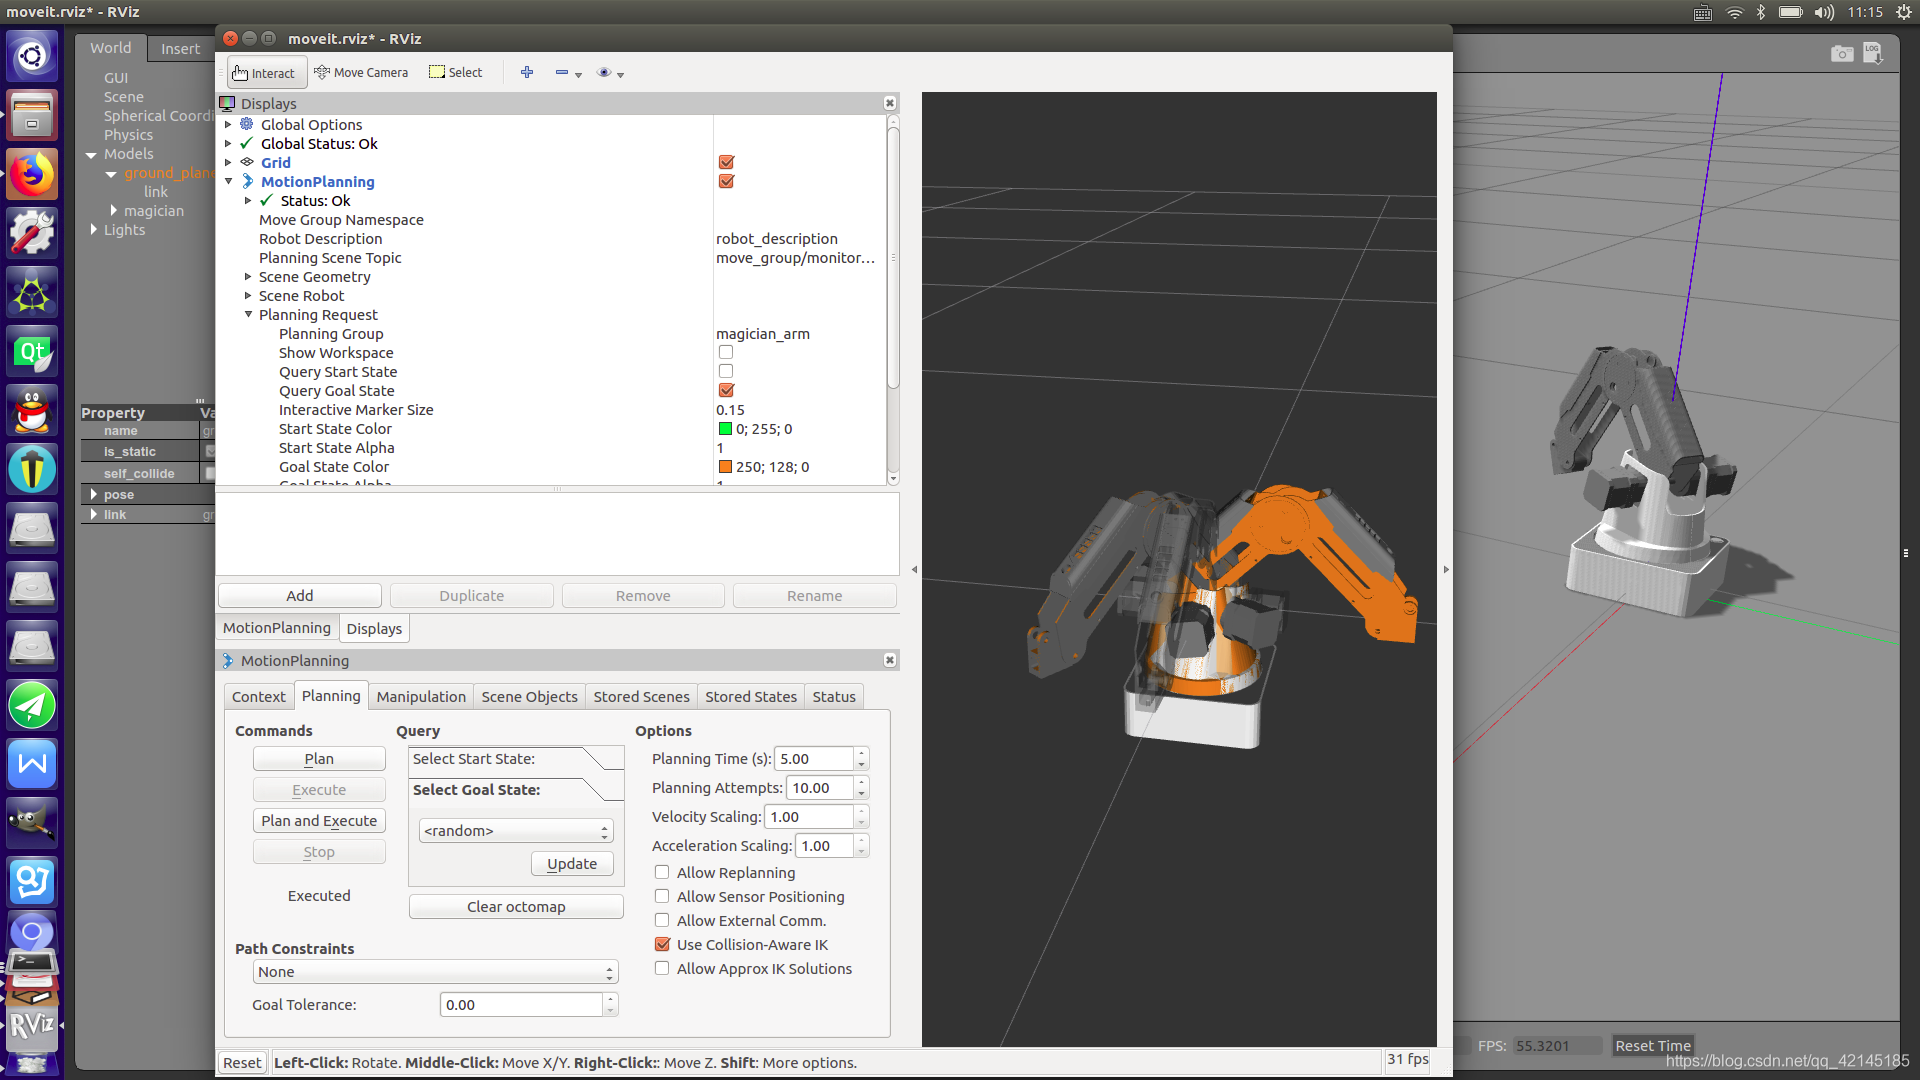The width and height of the screenshot is (1920, 1080).
Task: Open the Stored States tab
Action: pyautogui.click(x=750, y=697)
